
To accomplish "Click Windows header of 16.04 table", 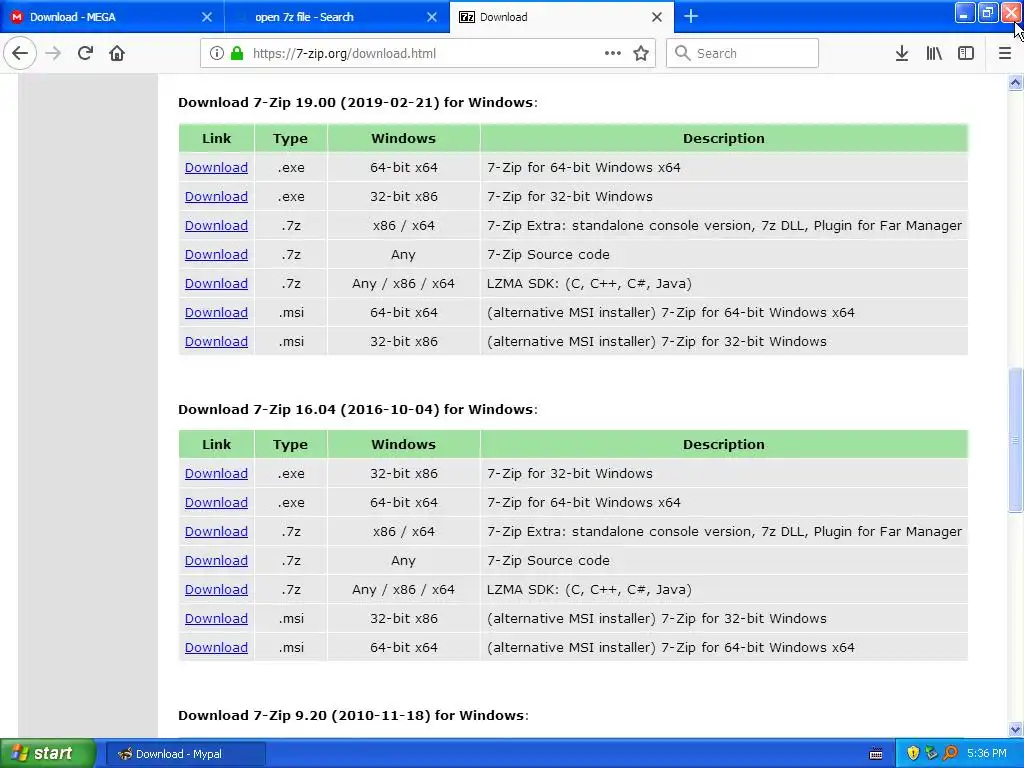I will point(403,445).
